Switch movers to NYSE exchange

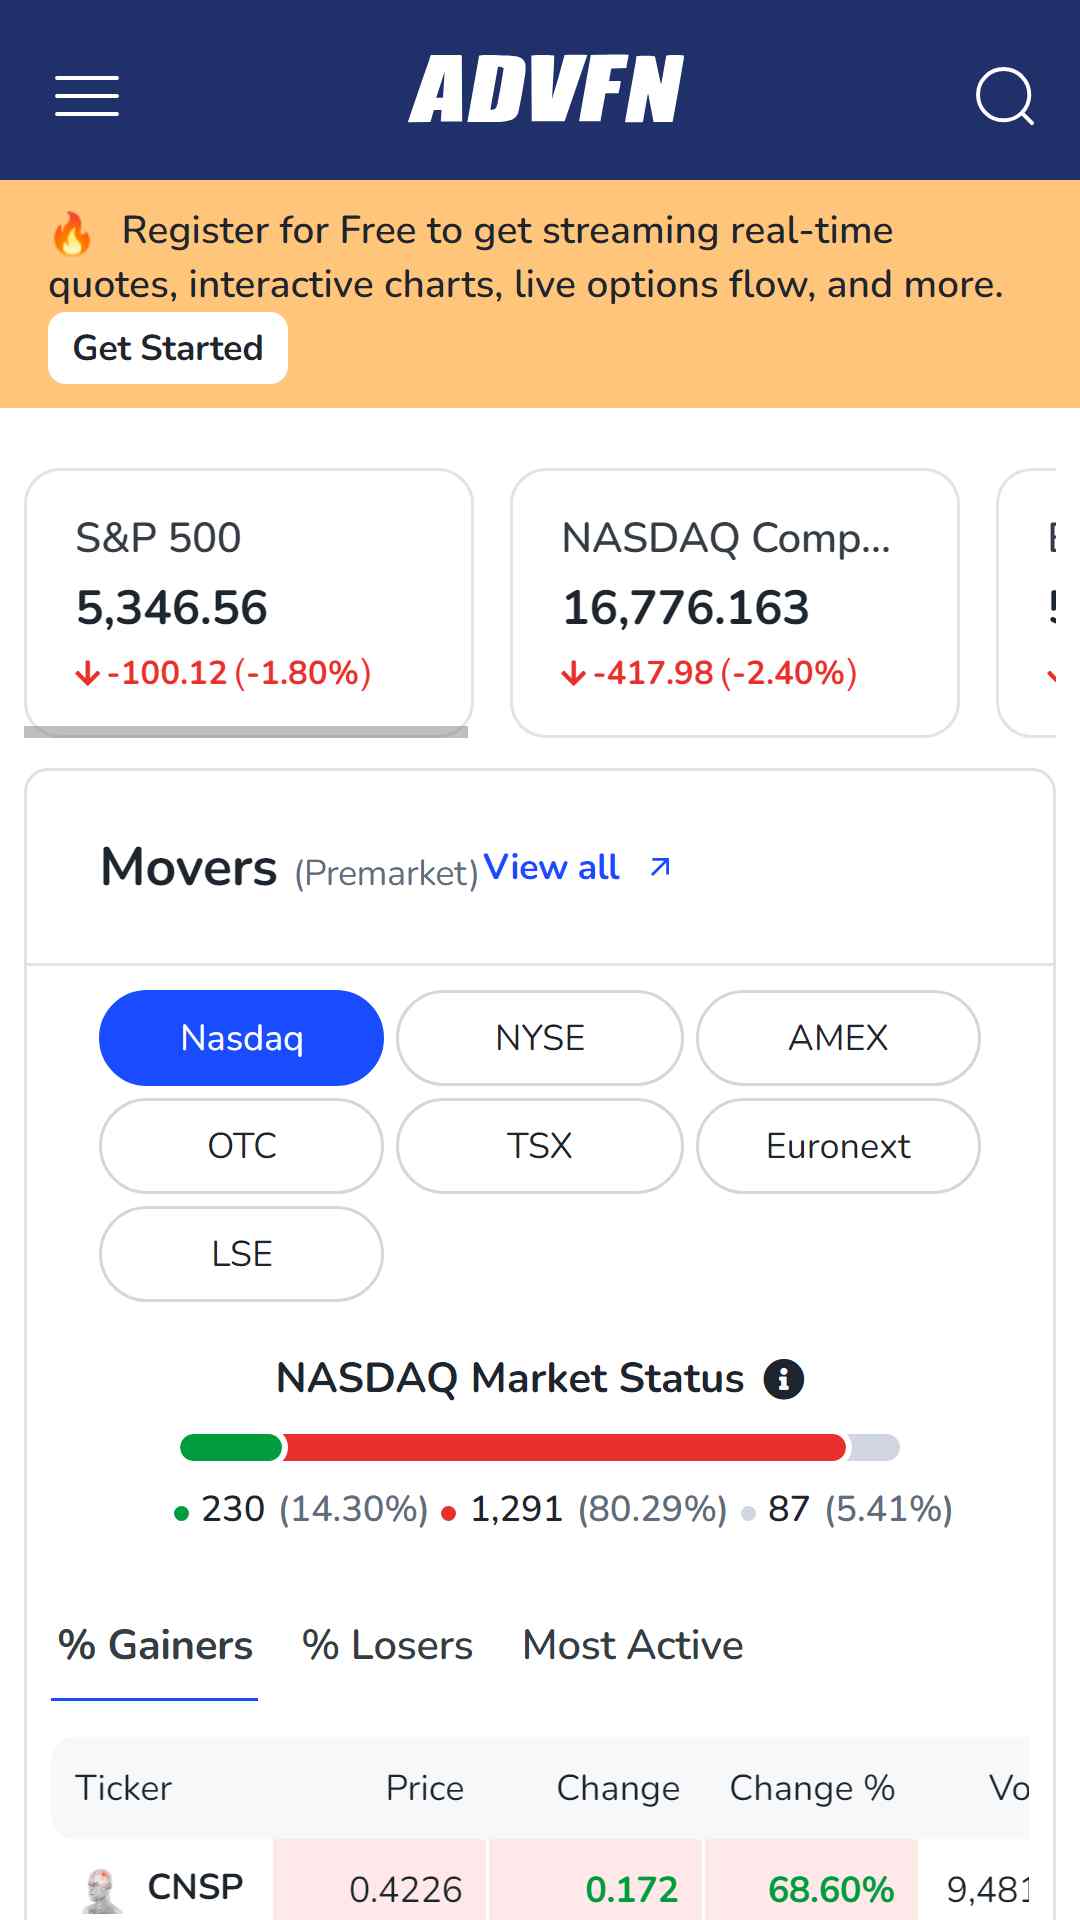tap(539, 1038)
